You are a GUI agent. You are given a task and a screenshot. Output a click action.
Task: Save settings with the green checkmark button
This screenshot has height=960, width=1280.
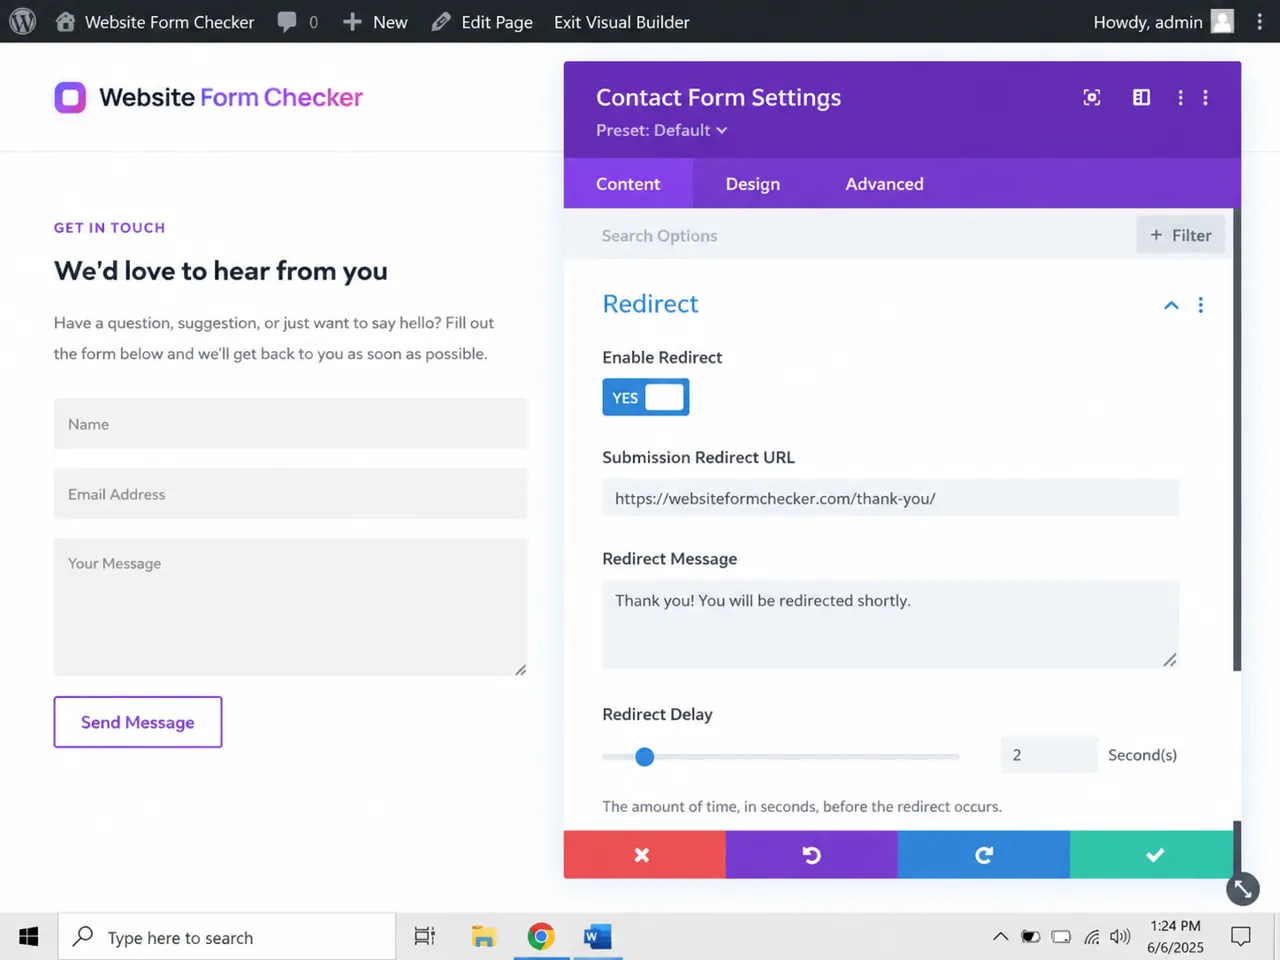tap(1152, 855)
